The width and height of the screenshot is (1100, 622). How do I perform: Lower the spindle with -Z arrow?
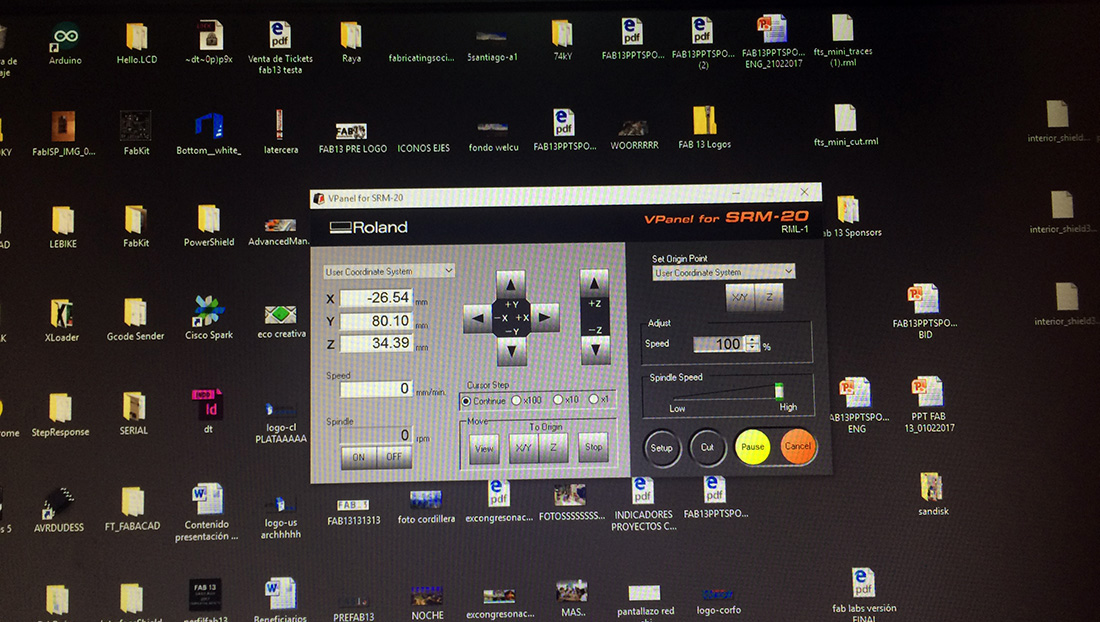click(595, 349)
